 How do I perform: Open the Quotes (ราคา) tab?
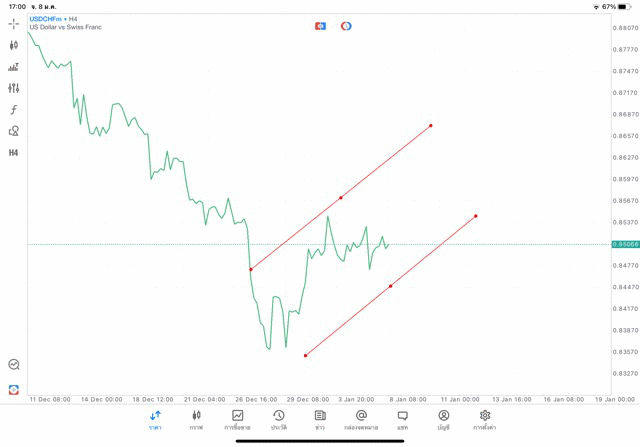(155, 419)
